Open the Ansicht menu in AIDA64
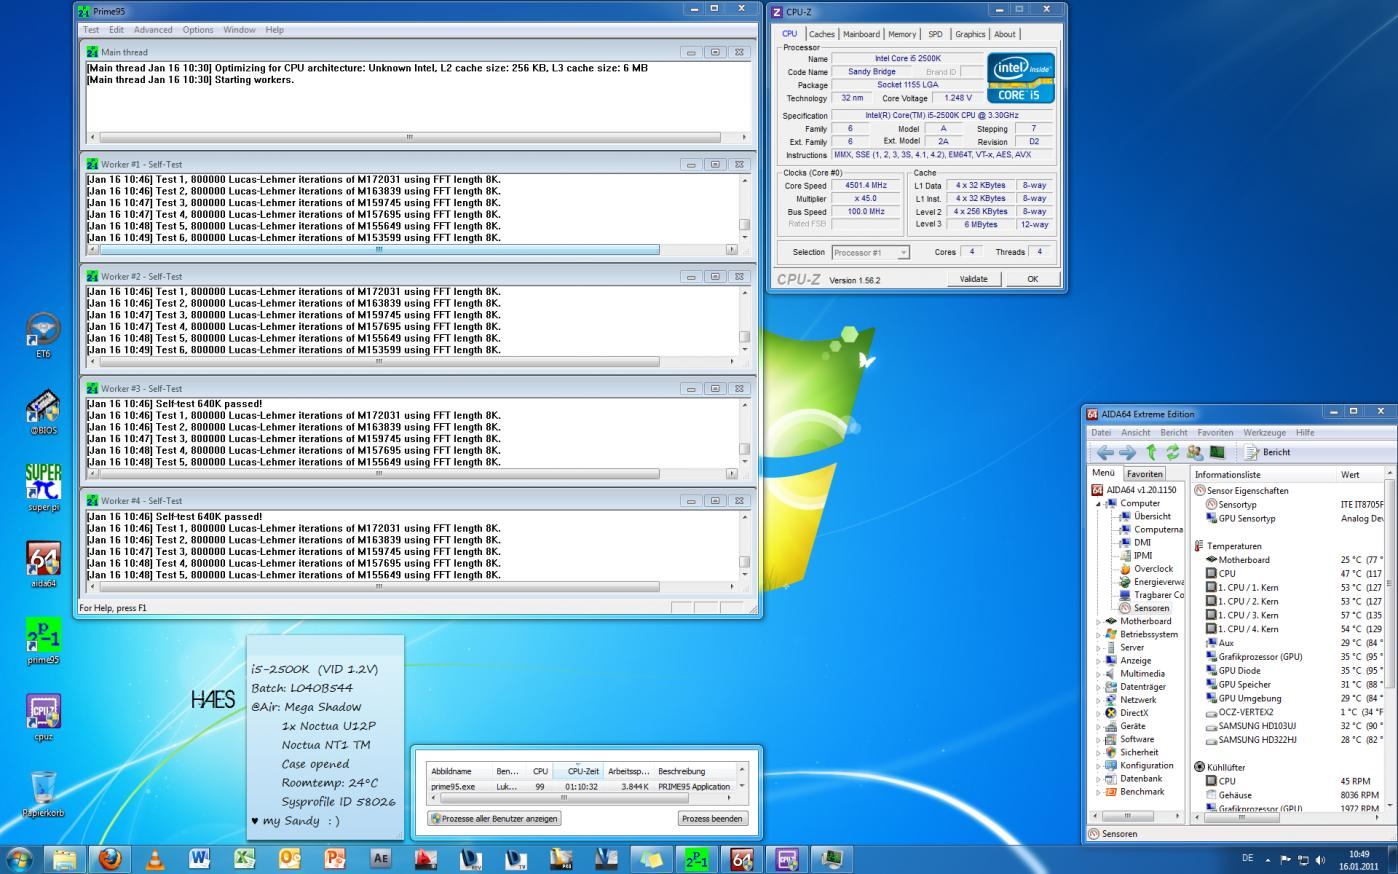 pos(1135,433)
